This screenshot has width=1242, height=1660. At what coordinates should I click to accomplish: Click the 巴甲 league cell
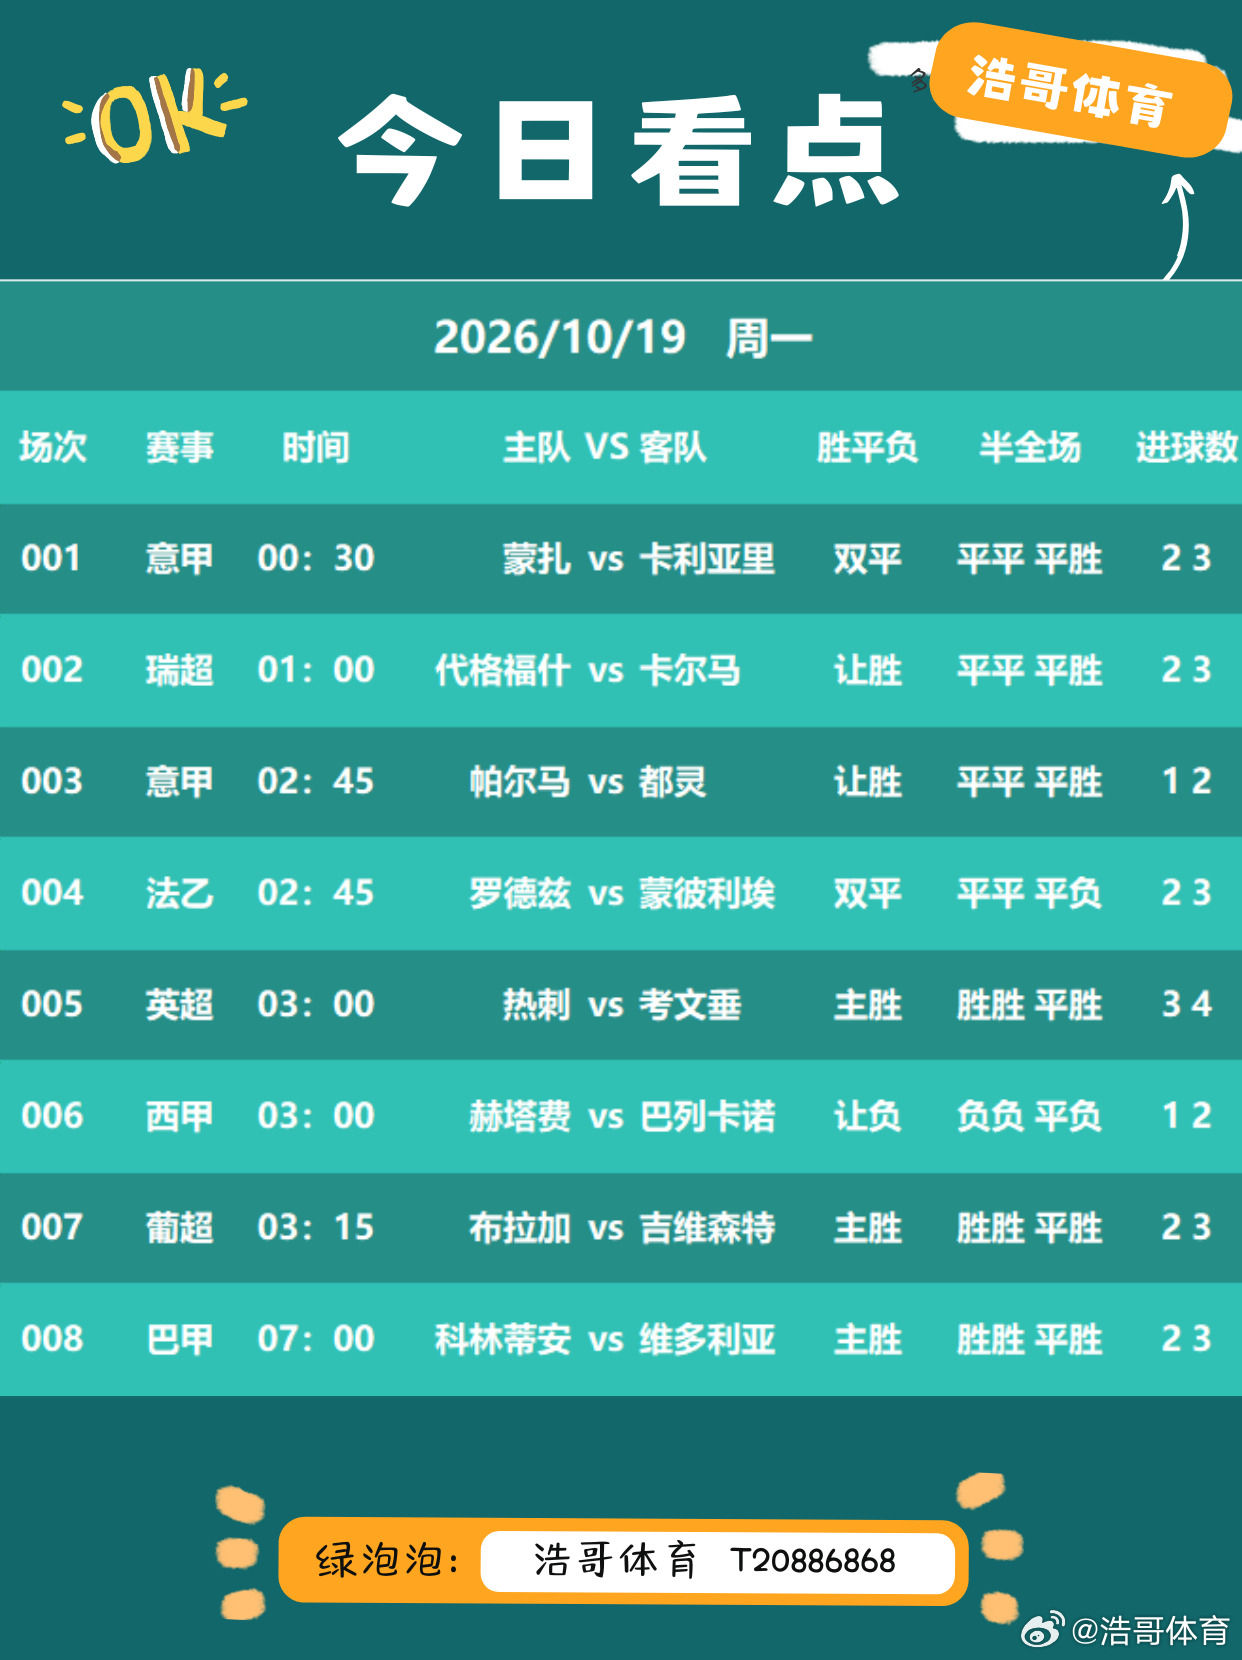pos(180,1338)
